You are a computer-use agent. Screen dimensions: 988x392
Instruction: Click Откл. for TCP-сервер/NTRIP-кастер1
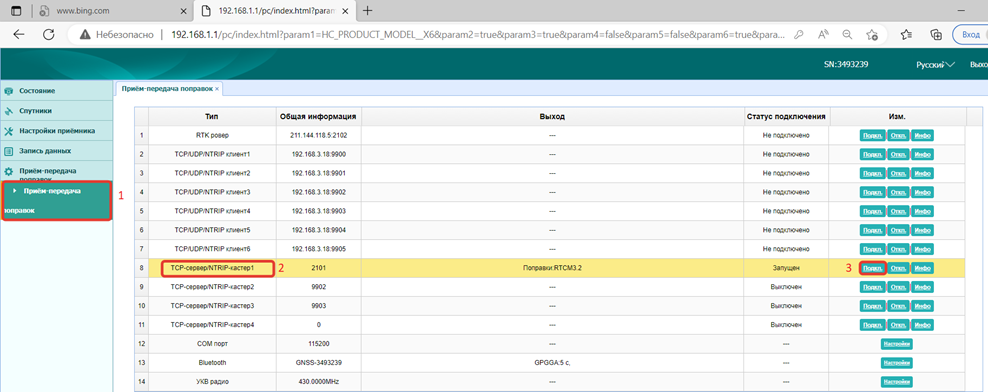pyautogui.click(x=899, y=268)
